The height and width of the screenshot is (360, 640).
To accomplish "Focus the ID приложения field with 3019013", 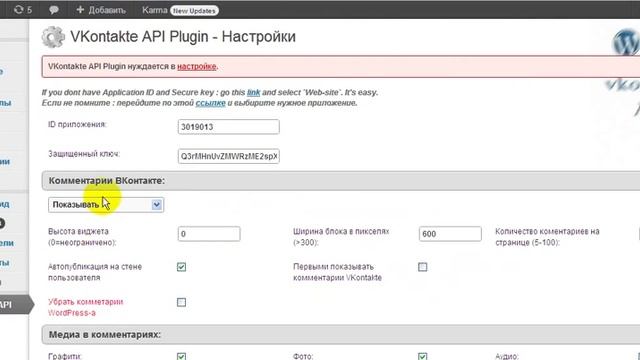I will tap(229, 127).
